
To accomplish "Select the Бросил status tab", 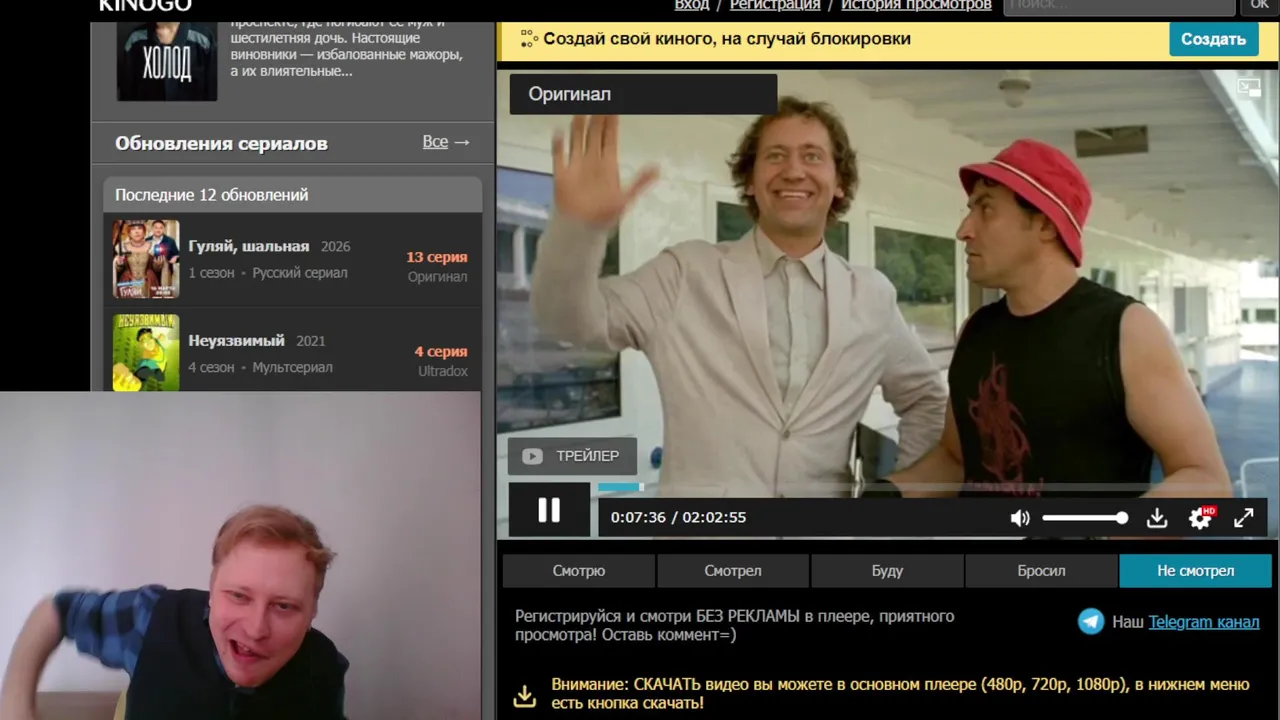I will pos(1041,571).
